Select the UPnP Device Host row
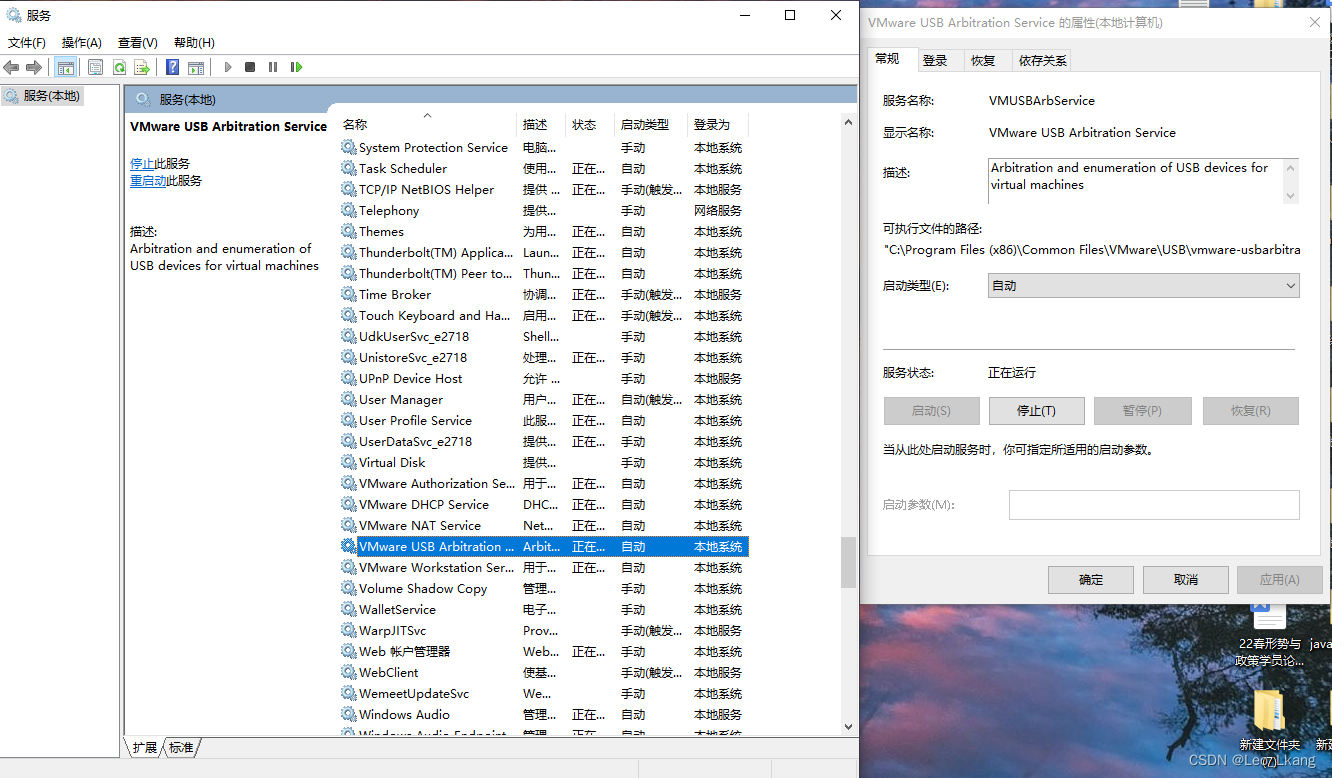This screenshot has width=1332, height=778. [543, 378]
